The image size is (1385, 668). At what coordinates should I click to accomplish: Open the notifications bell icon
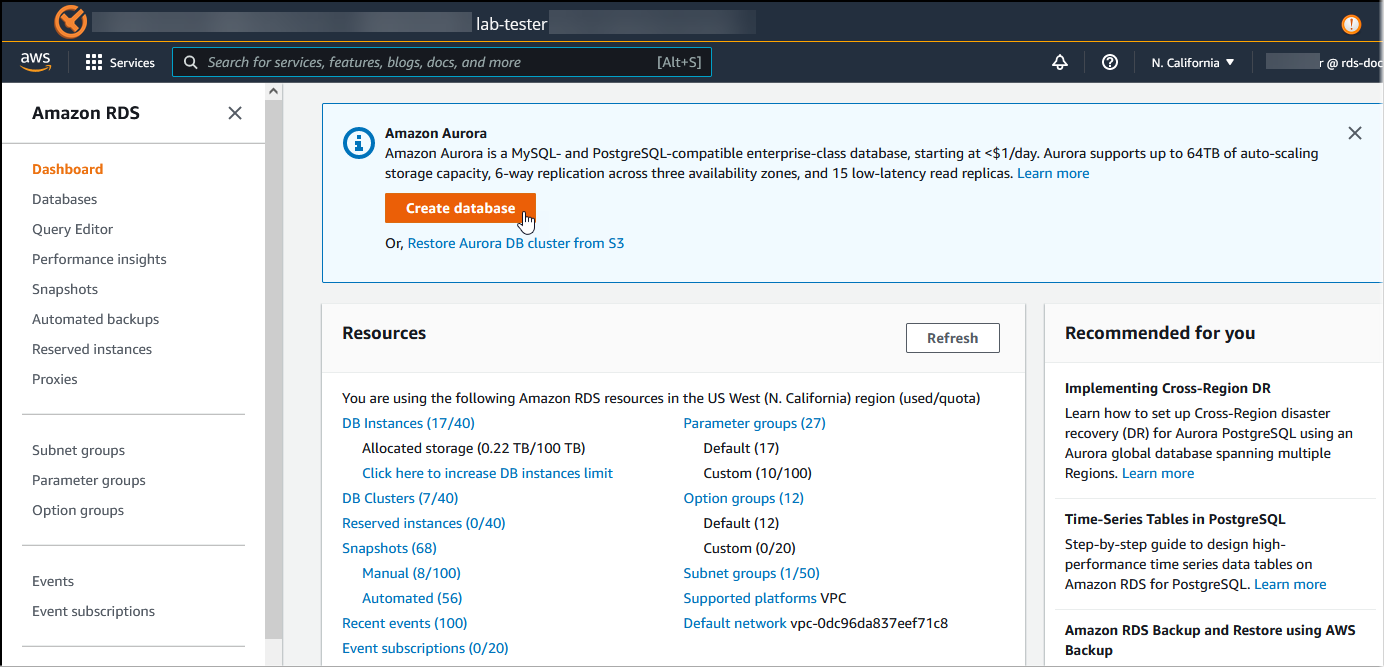click(x=1059, y=62)
